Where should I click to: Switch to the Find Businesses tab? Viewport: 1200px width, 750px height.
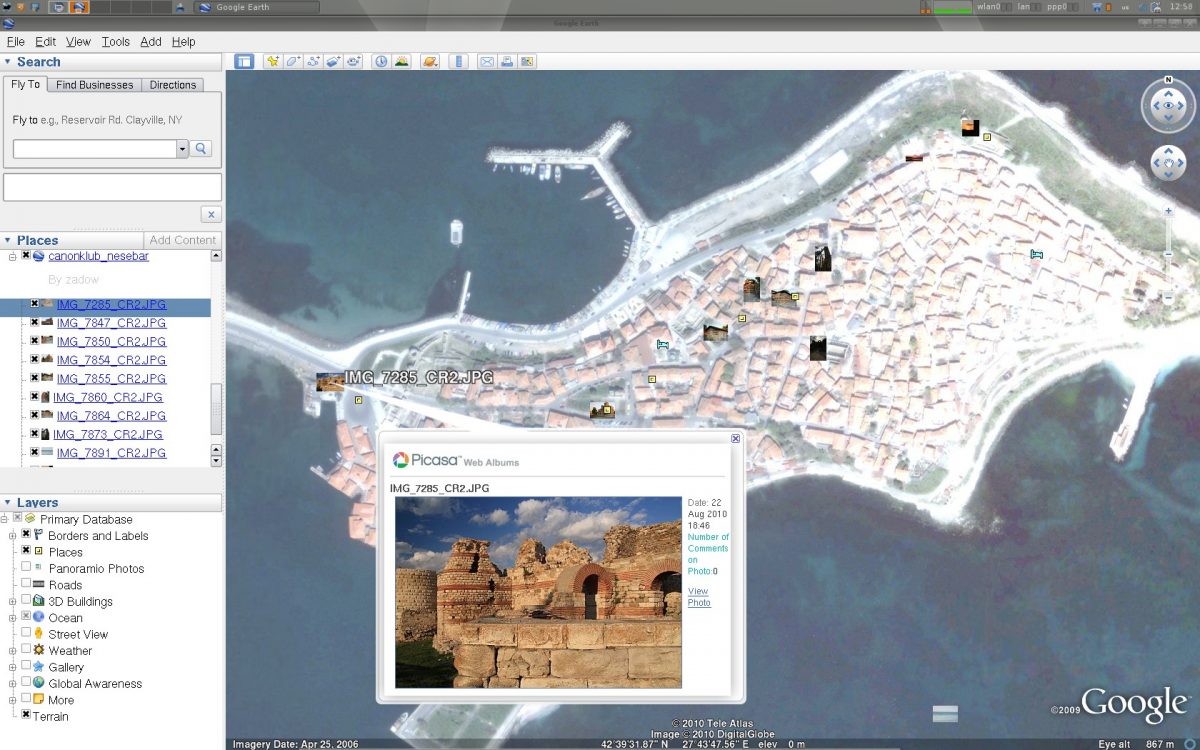(x=94, y=85)
